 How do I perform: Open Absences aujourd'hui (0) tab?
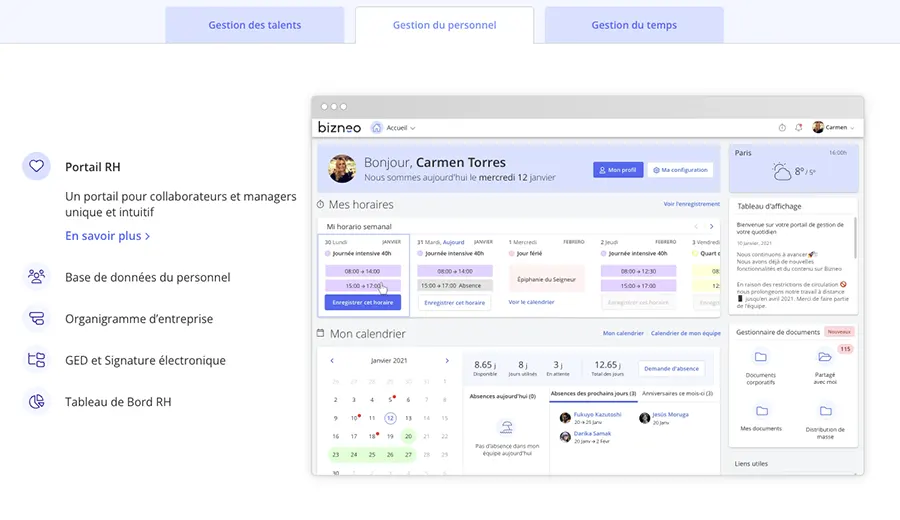tap(502, 396)
